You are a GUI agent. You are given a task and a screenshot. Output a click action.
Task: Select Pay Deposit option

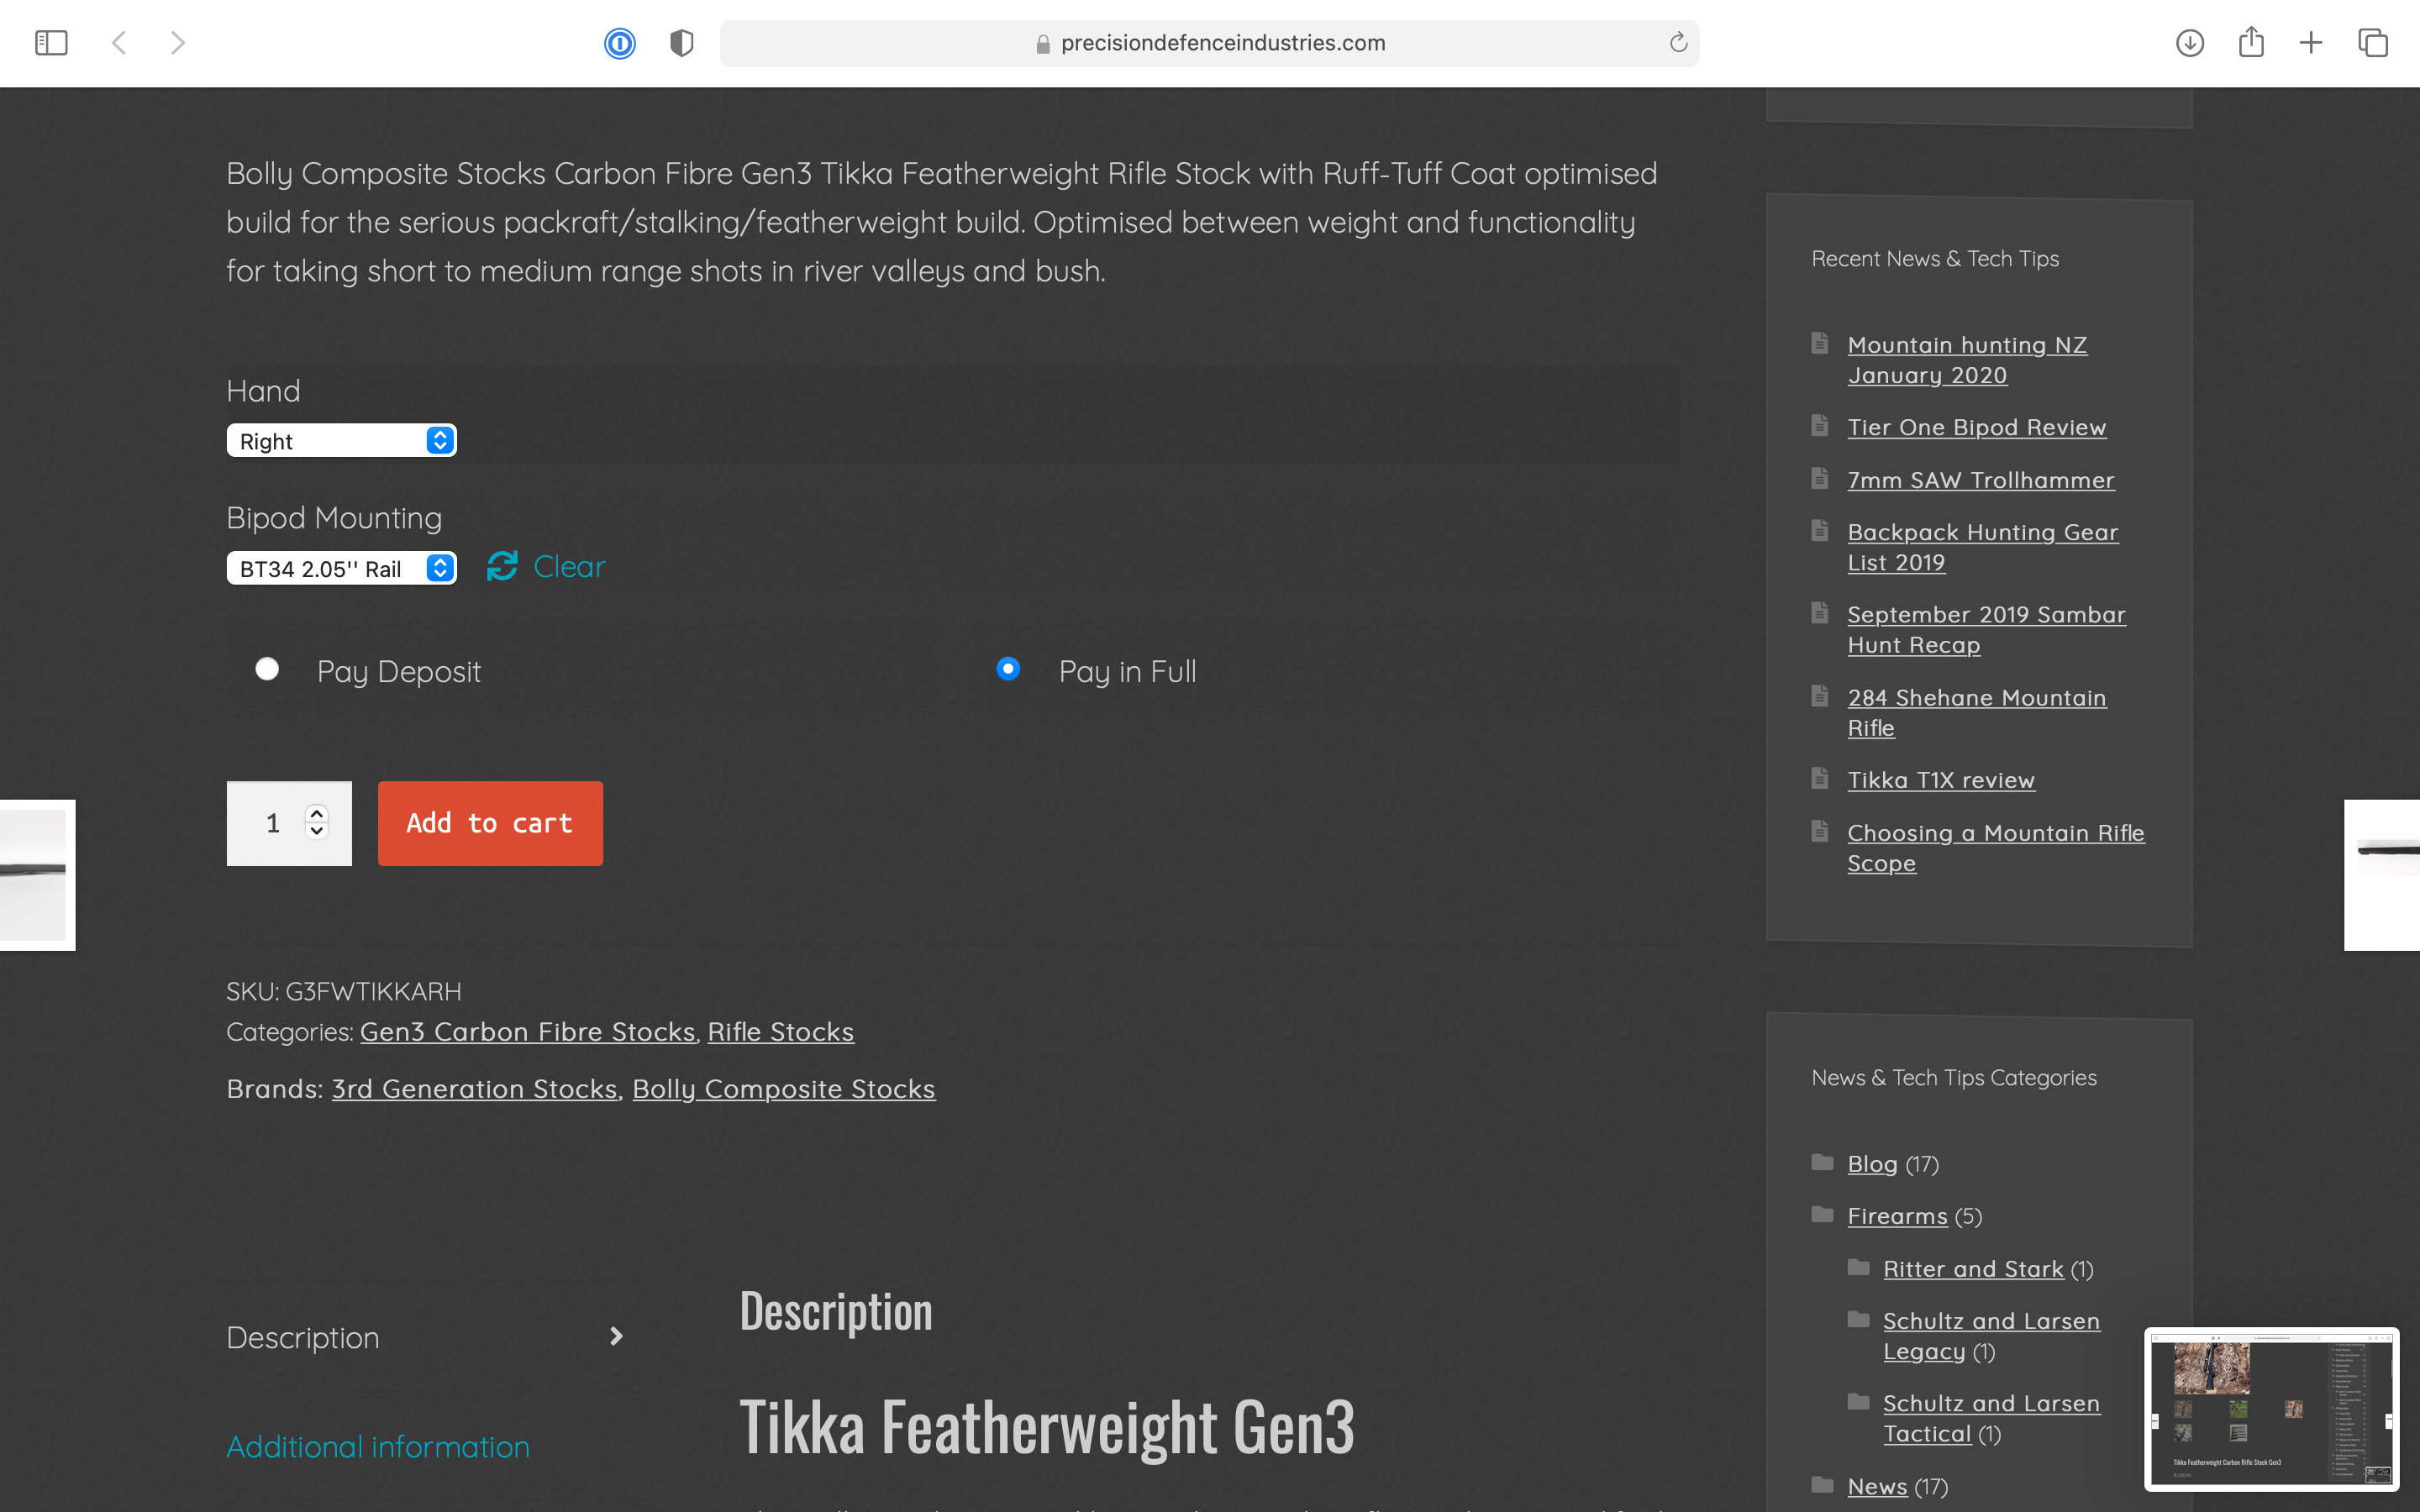pos(267,669)
